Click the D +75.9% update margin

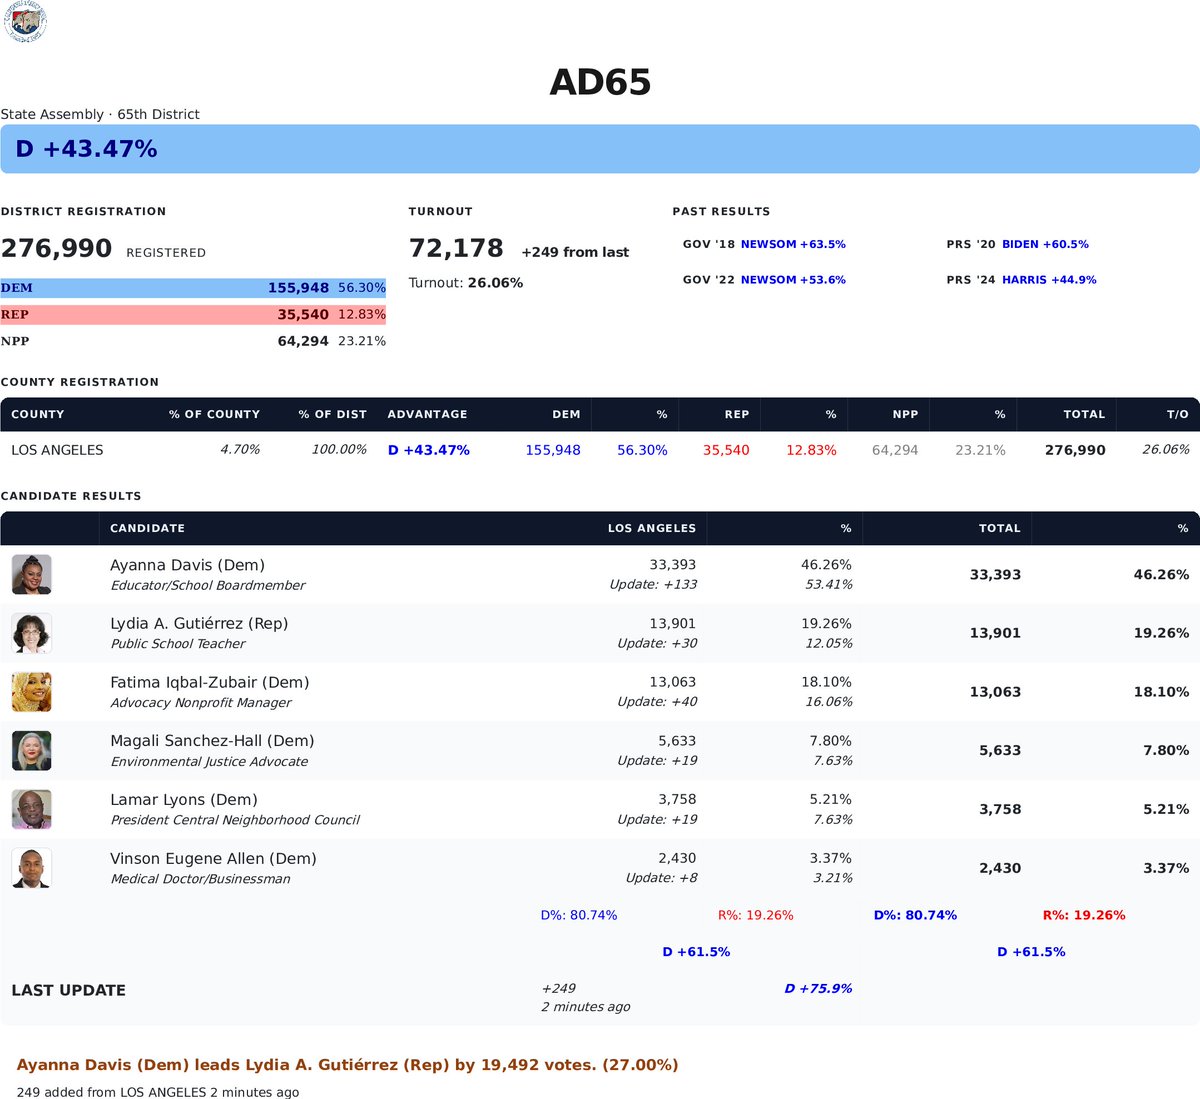coord(818,989)
